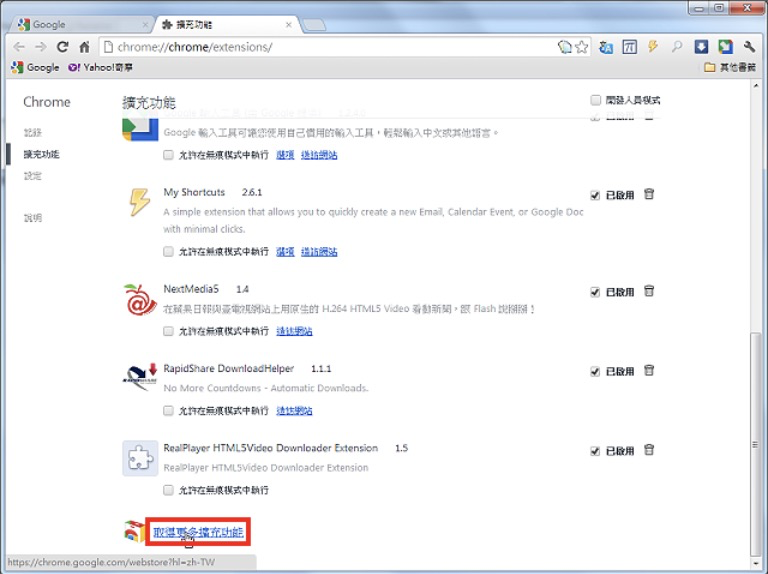Viewport: 768px width, 574px height.
Task: Open the 其他書籤 bookmarks folder
Action: tap(730, 68)
